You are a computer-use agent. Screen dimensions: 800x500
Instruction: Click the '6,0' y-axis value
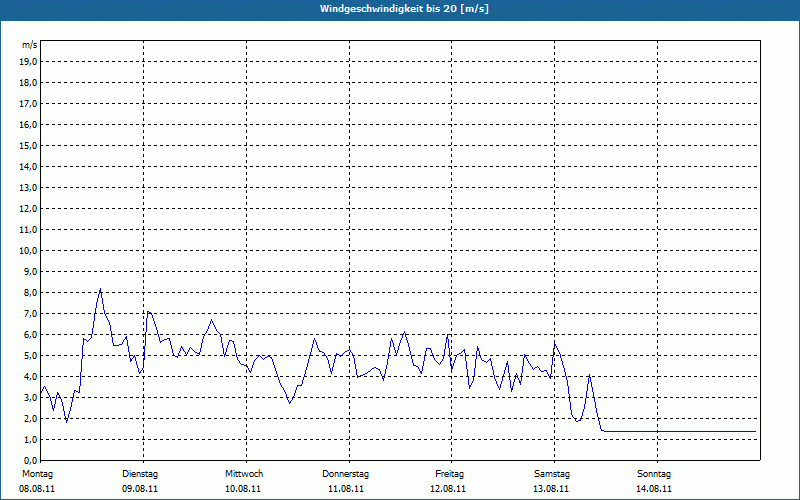pos(32,334)
